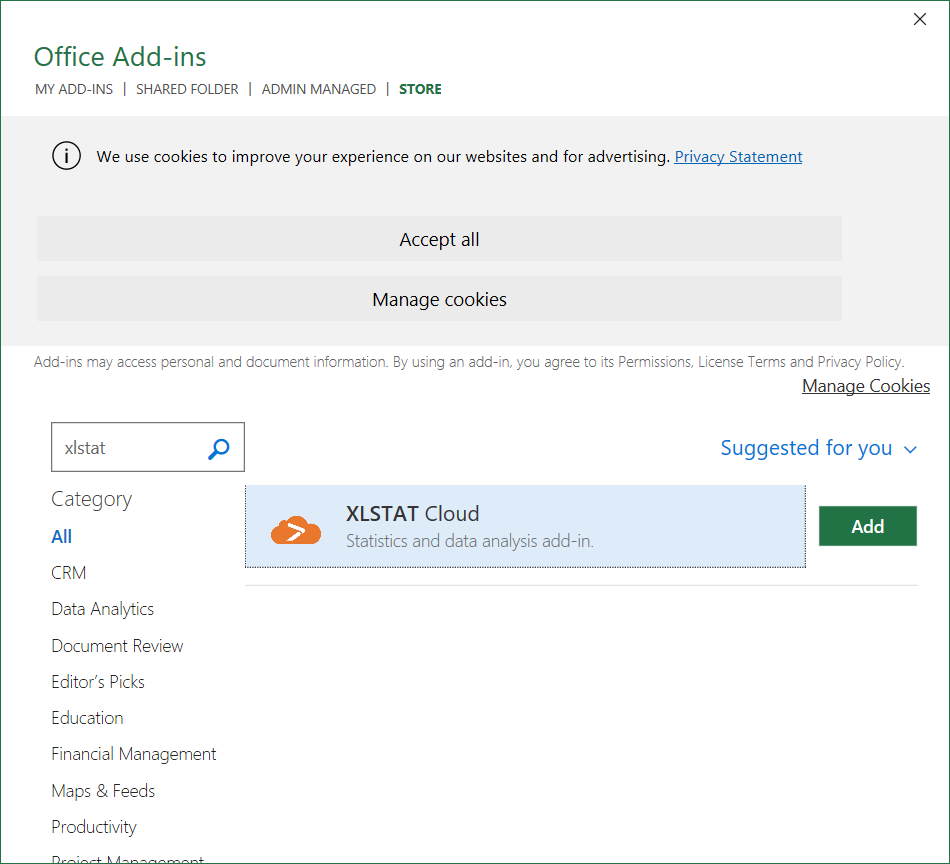The height and width of the screenshot is (864, 950).
Task: Close the Office Add-ins dialog
Action: click(x=920, y=20)
